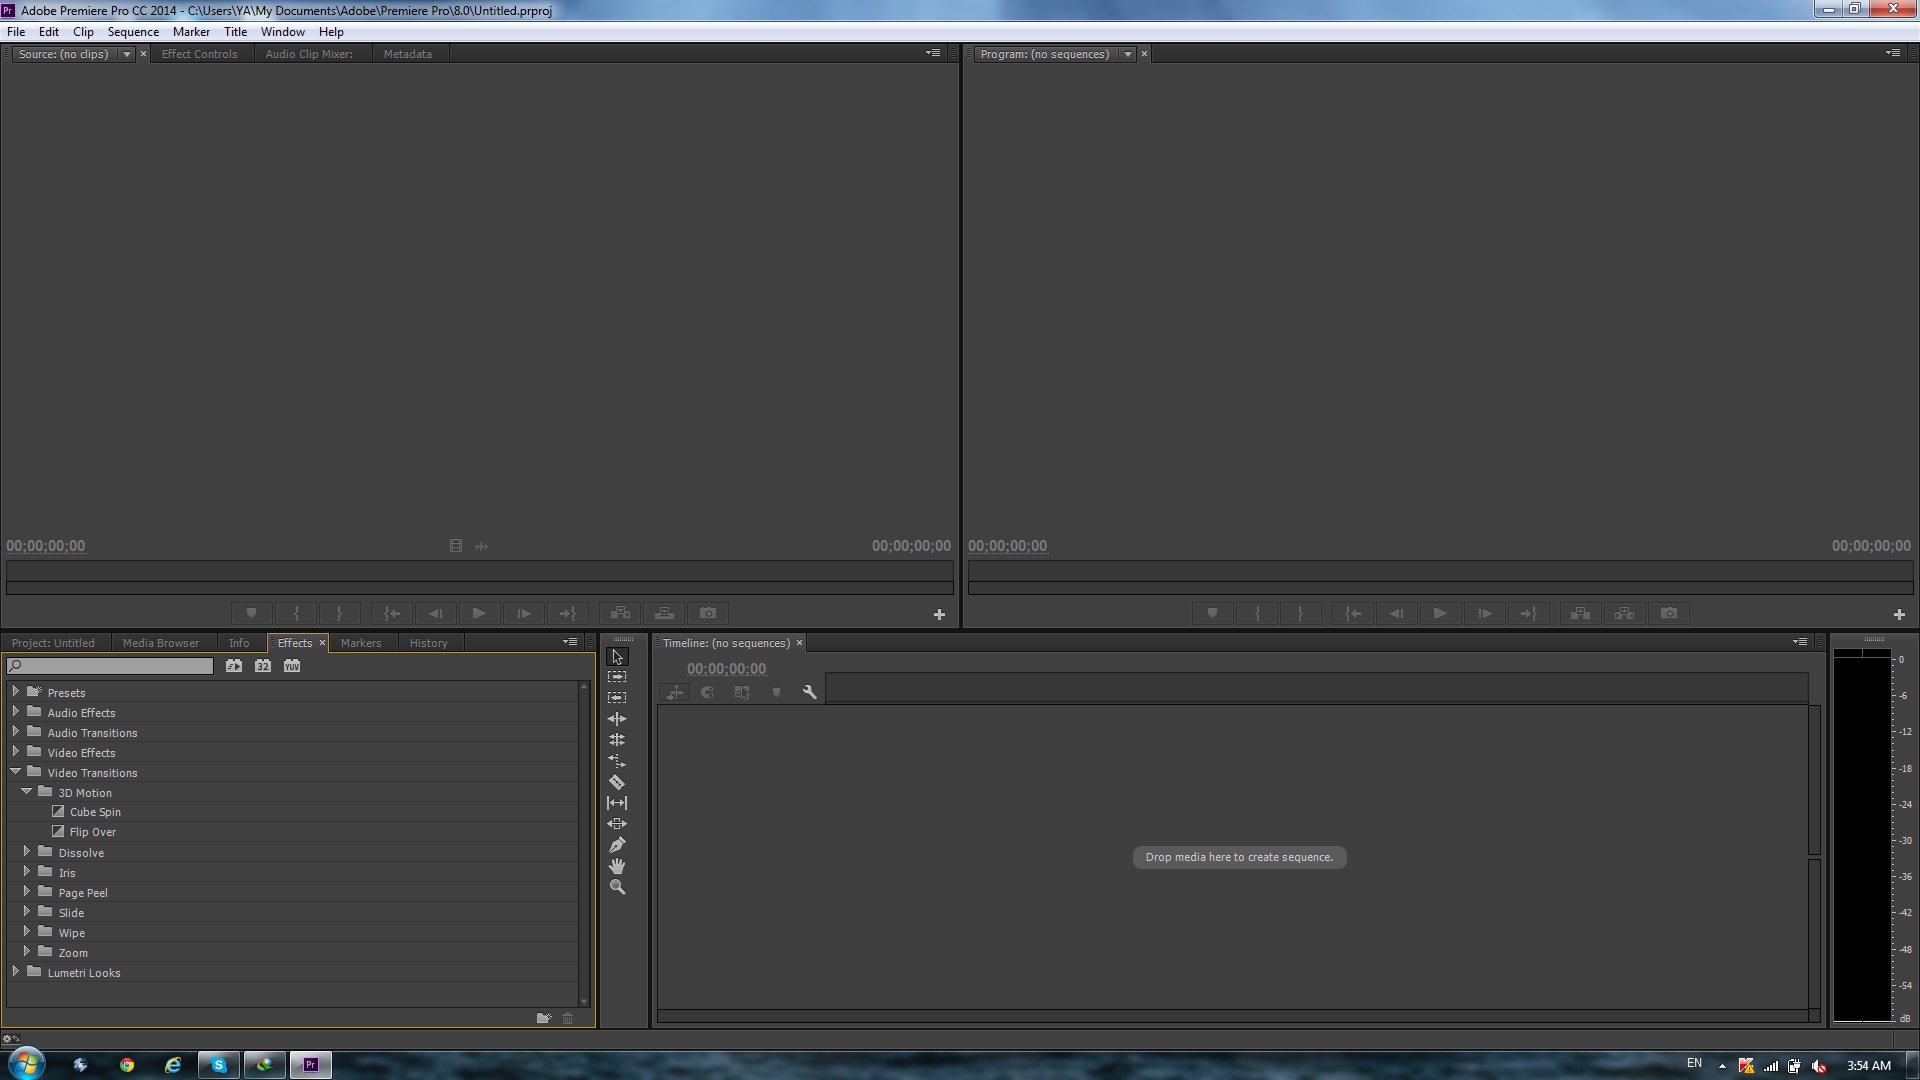
Task: Click the Effects search field
Action: click(x=110, y=666)
